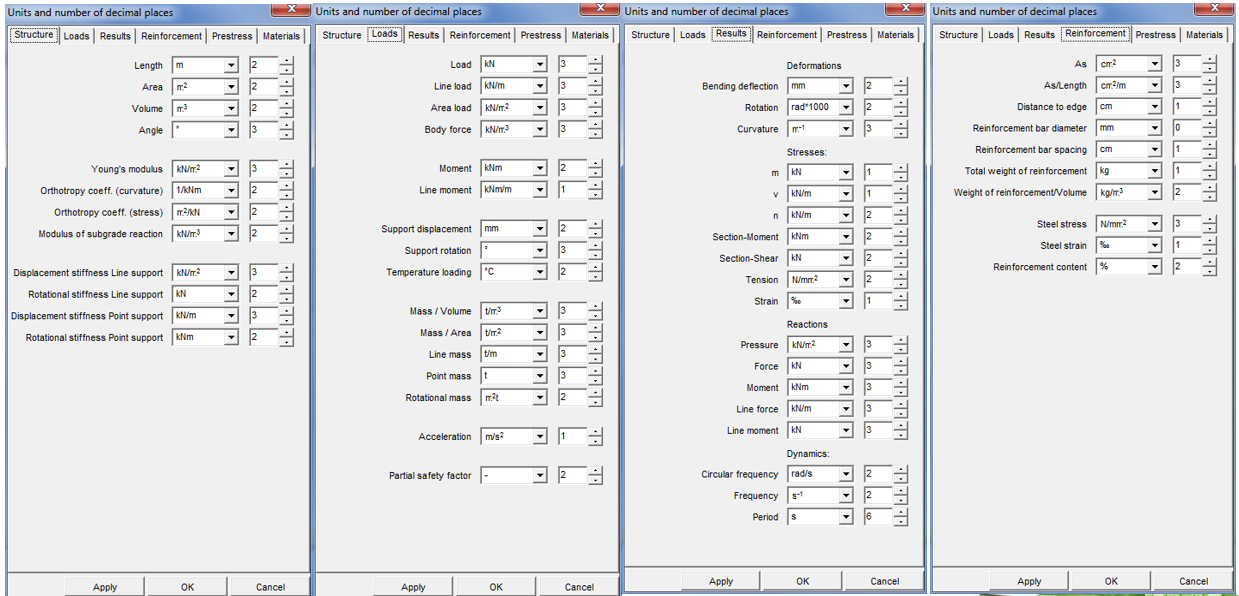The image size is (1239, 596).
Task: Increase decimal places for Support displacement
Action: pos(596,225)
